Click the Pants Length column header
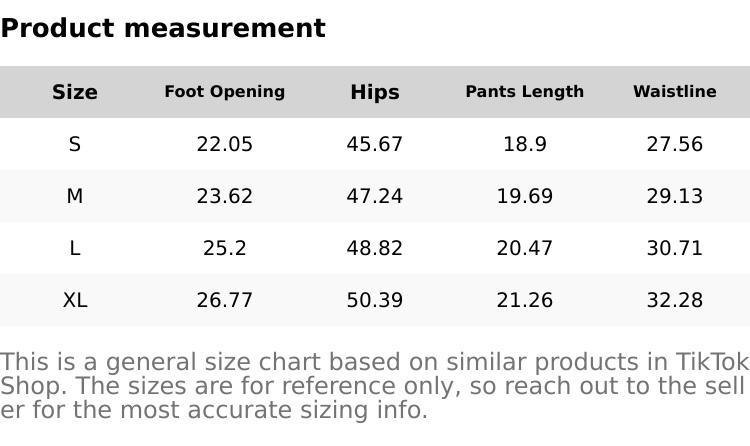The width and height of the screenshot is (750, 446). 525,92
